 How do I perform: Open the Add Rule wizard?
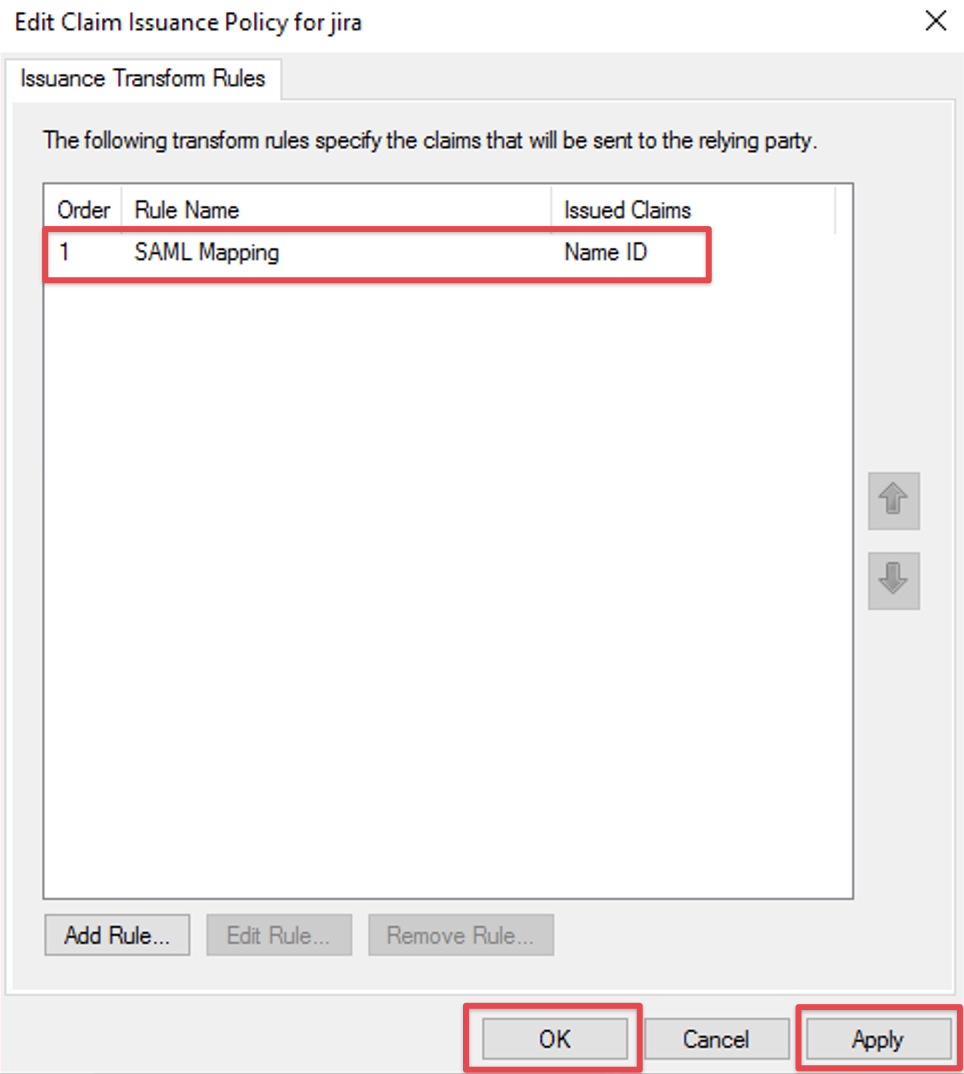click(117, 936)
